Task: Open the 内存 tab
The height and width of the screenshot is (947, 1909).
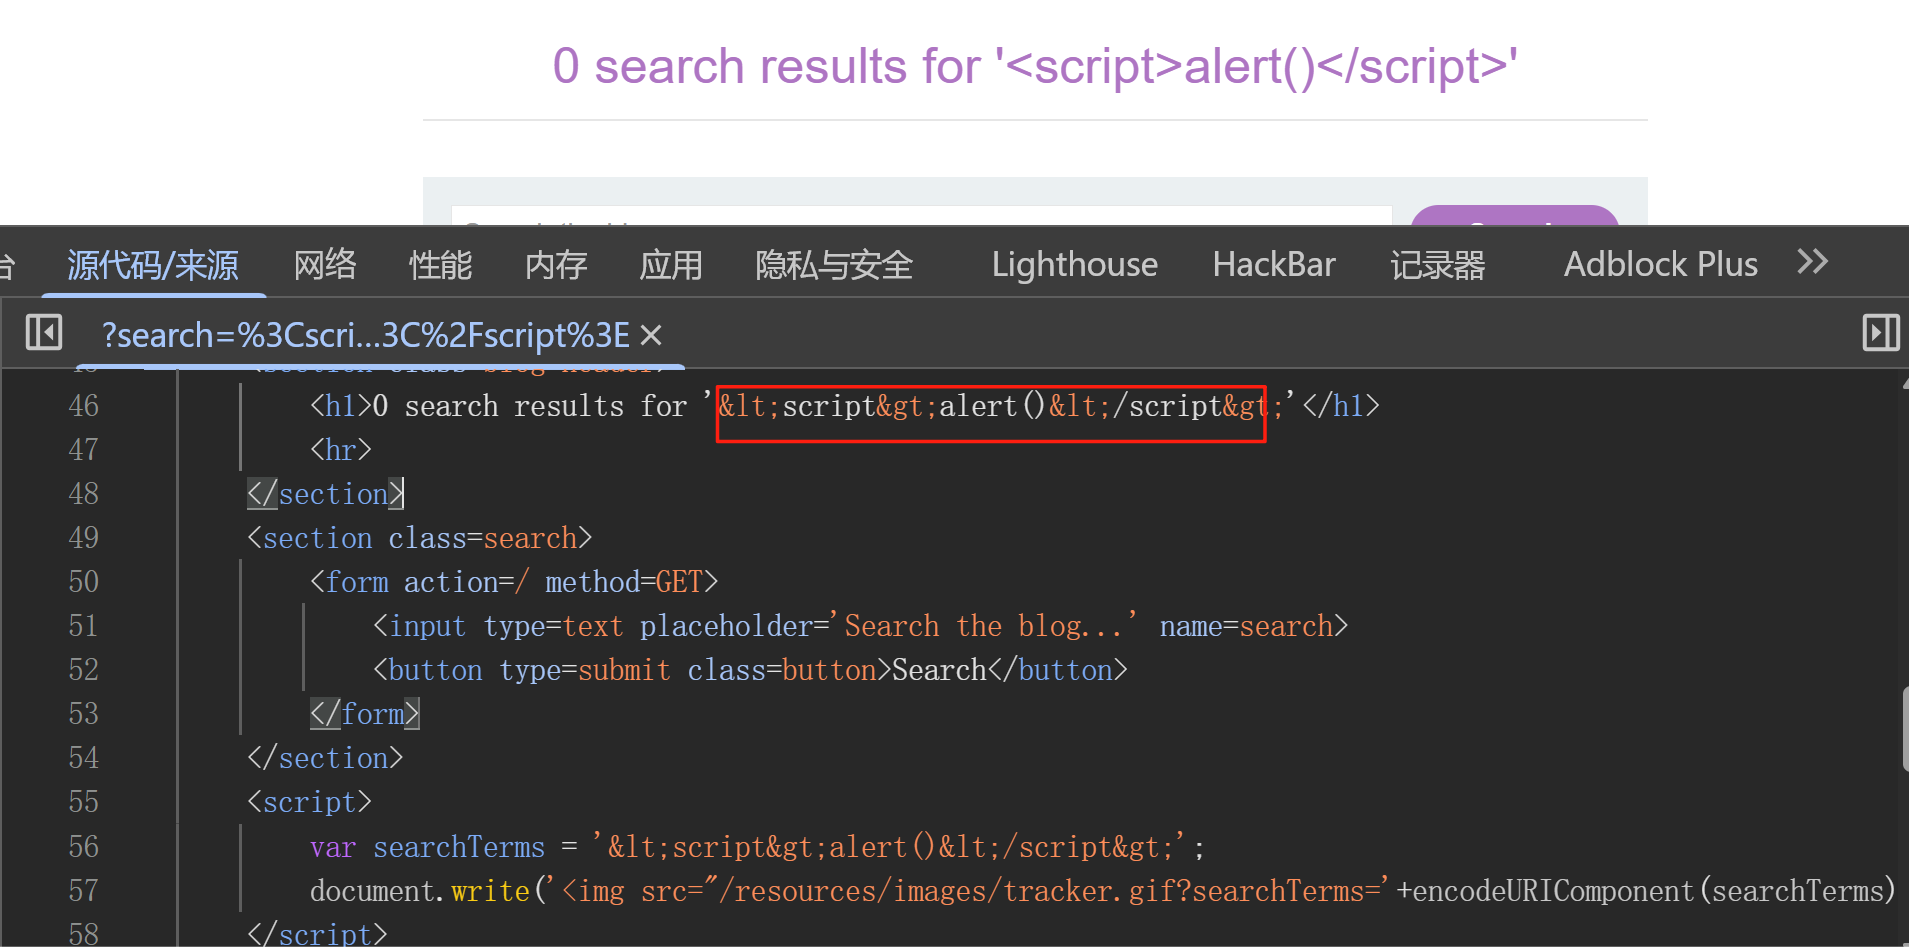Action: (x=556, y=264)
